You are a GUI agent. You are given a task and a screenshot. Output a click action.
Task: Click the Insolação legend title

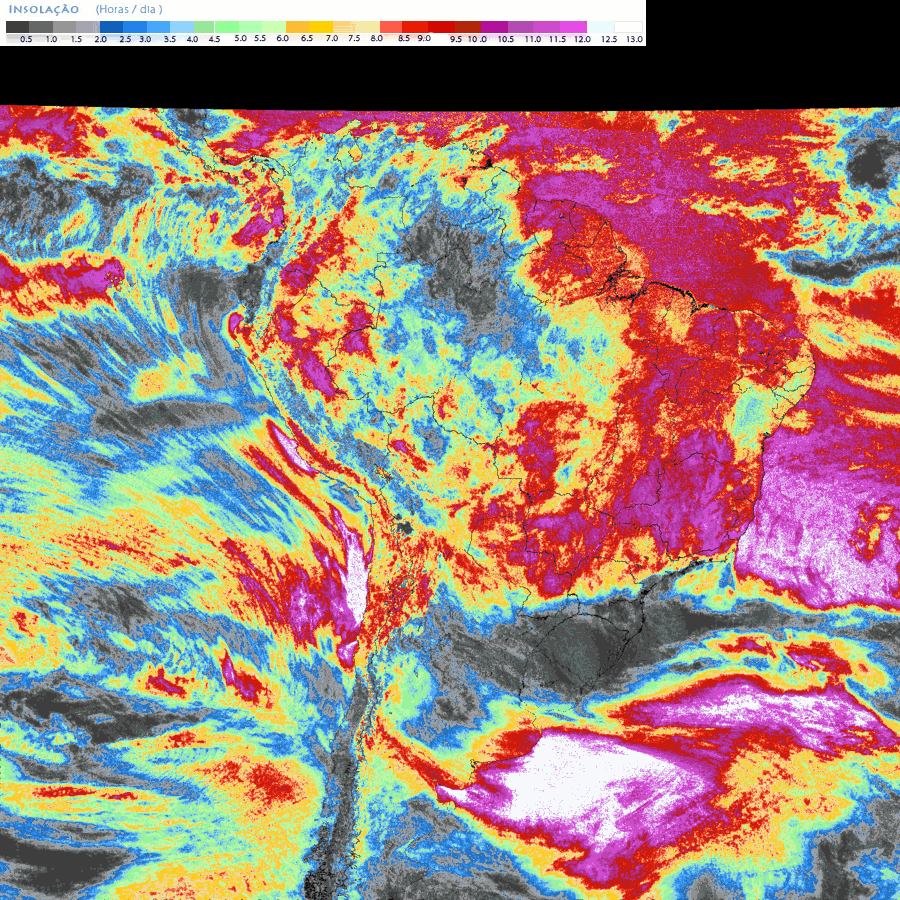coord(44,10)
